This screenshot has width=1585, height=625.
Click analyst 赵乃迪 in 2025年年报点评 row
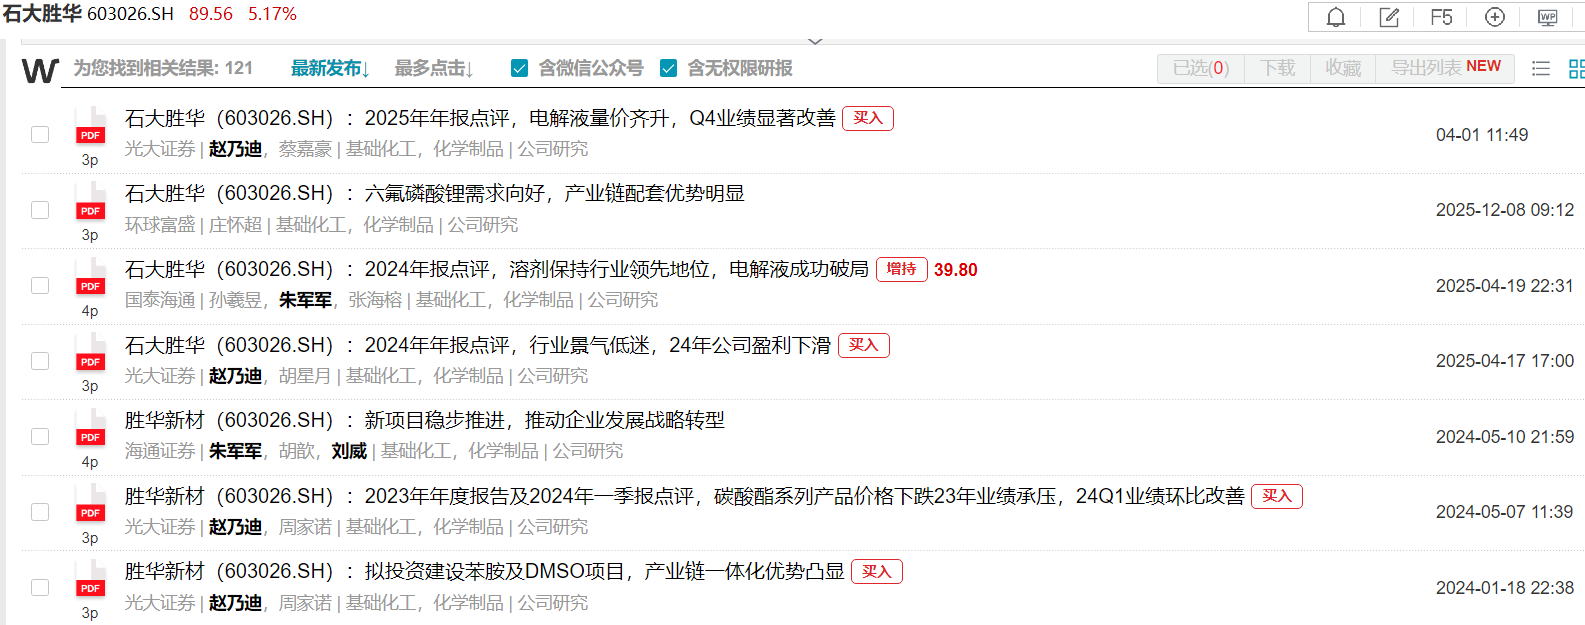click(x=235, y=149)
